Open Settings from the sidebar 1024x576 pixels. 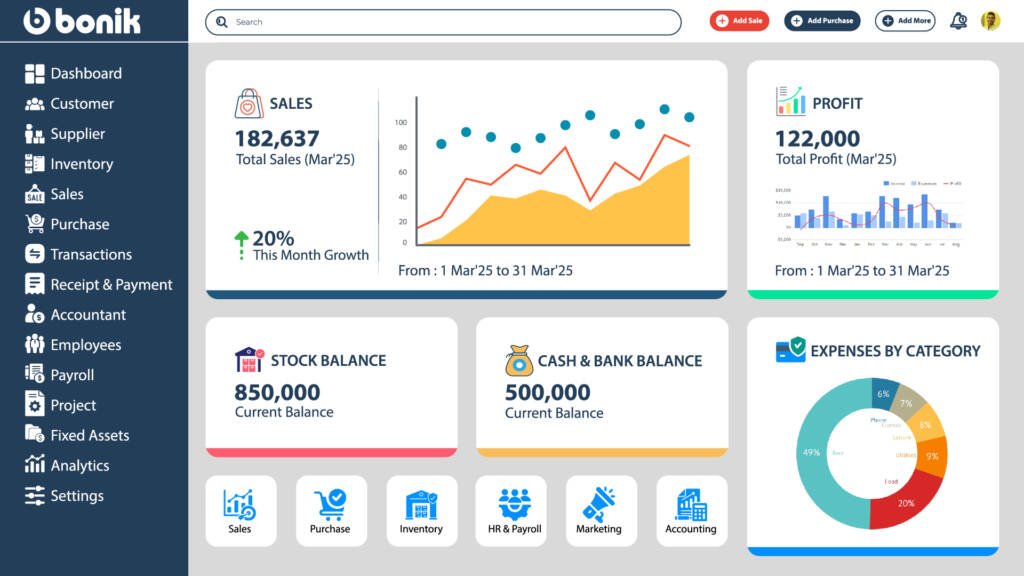click(x=77, y=496)
